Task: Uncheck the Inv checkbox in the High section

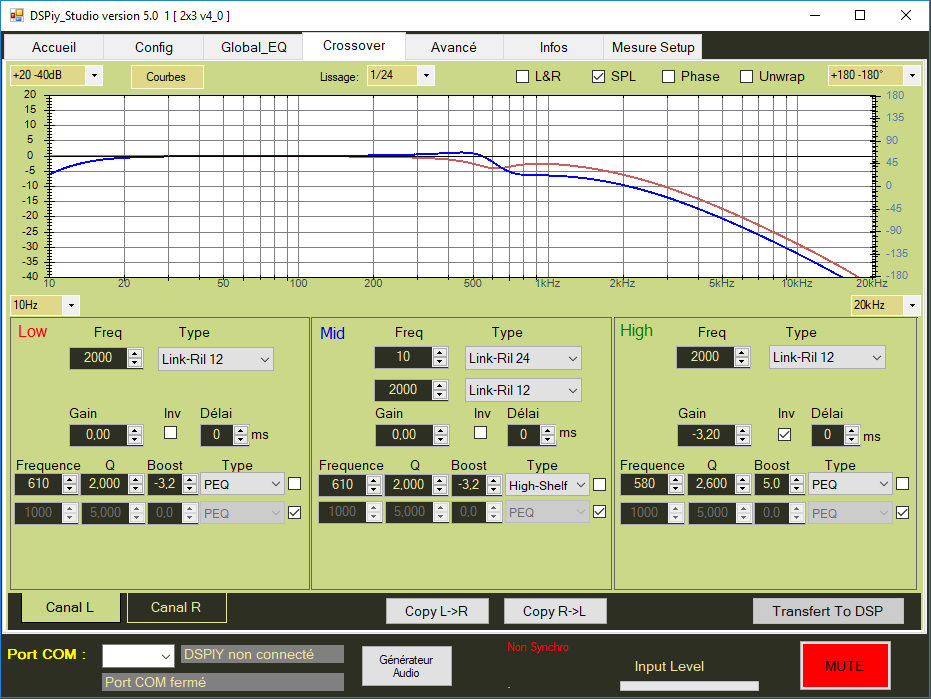Action: coord(785,434)
